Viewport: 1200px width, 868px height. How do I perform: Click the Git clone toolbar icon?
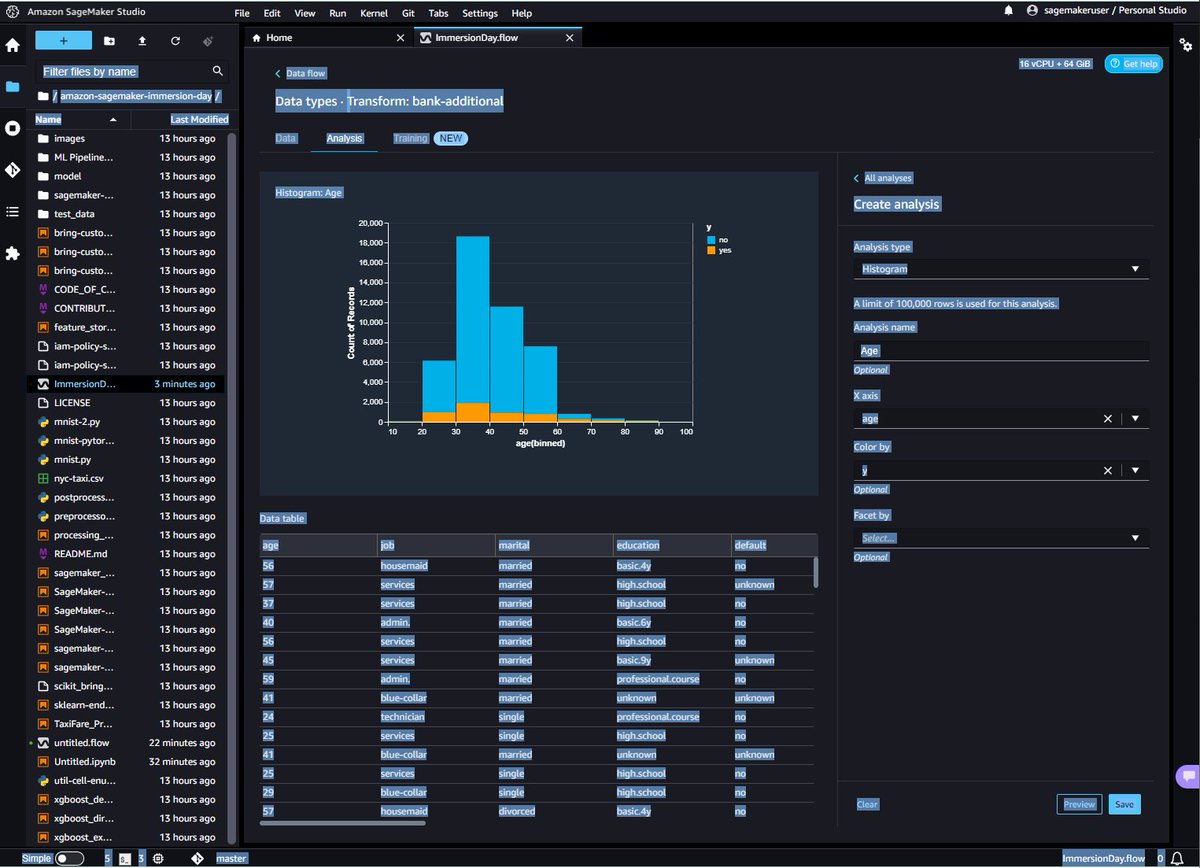208,41
